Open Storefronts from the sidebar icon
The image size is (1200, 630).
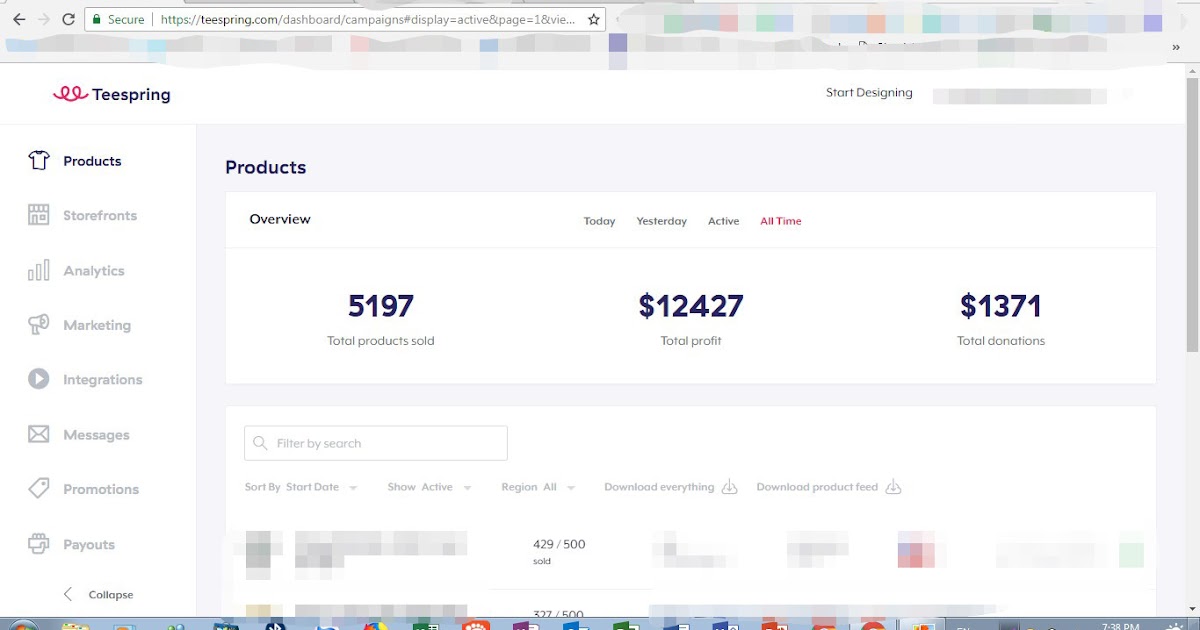[x=38, y=215]
